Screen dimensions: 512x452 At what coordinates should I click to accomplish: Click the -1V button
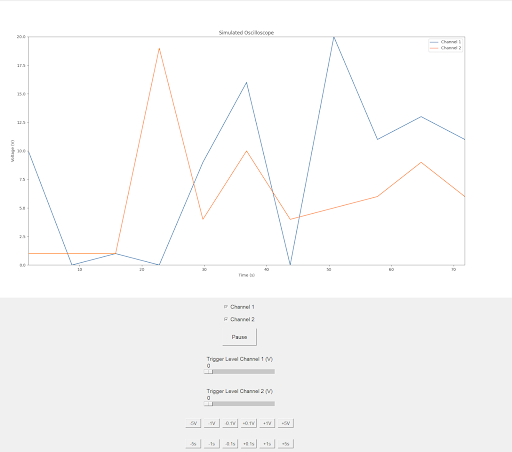coord(212,423)
